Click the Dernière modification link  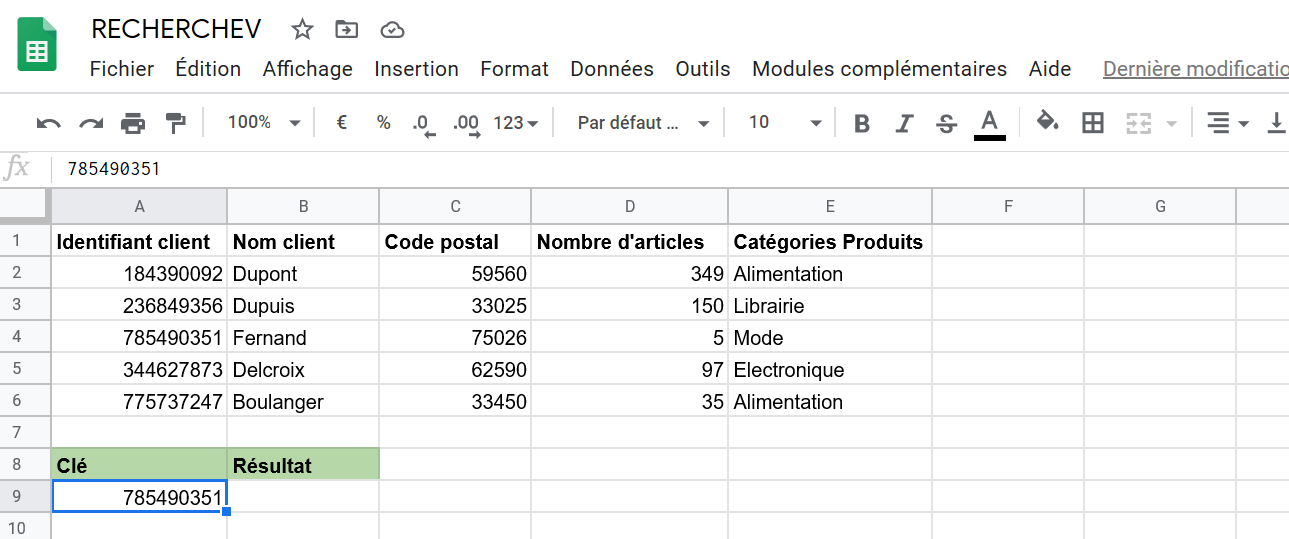pyautogui.click(x=1195, y=69)
